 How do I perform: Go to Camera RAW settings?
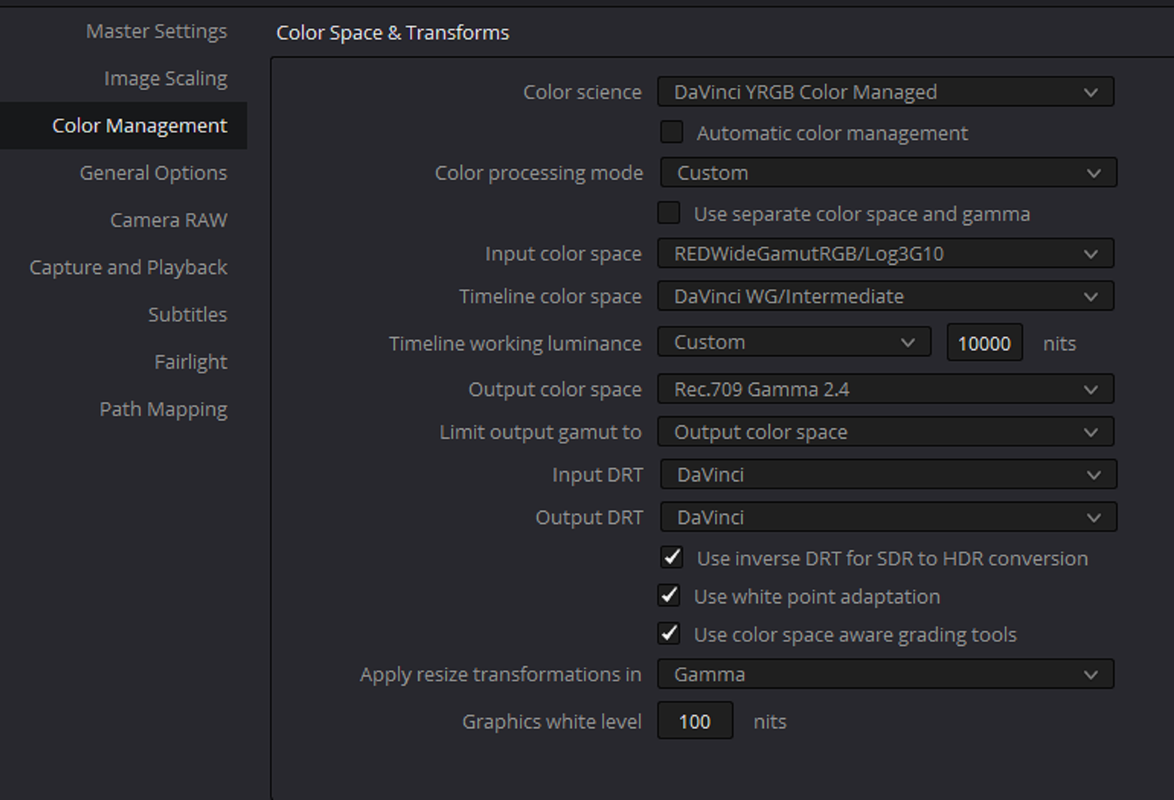tap(168, 220)
